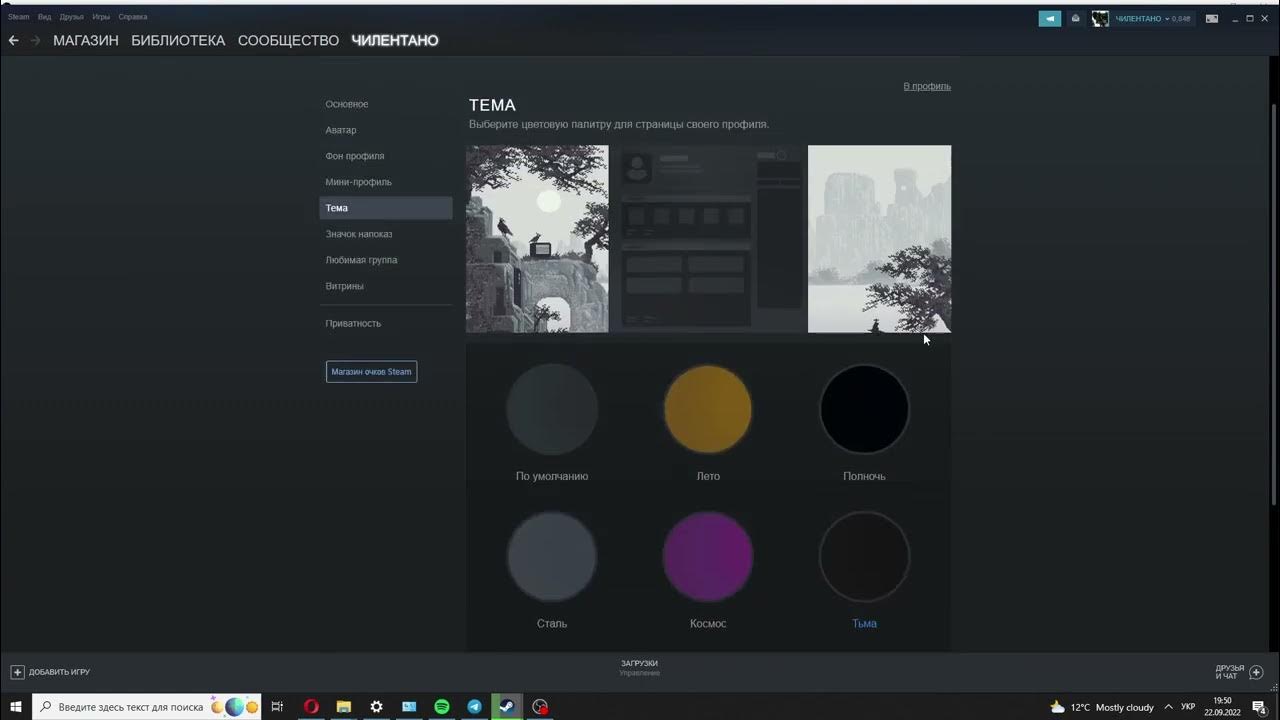Open Task View on the taskbar
This screenshot has width=1280, height=720.
click(277, 707)
